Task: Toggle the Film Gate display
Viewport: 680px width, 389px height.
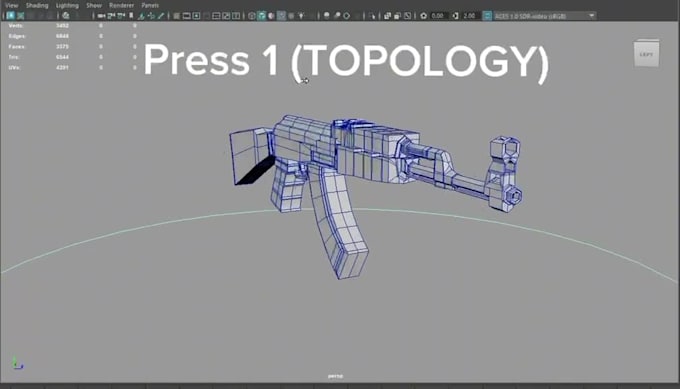Action: (x=186, y=16)
